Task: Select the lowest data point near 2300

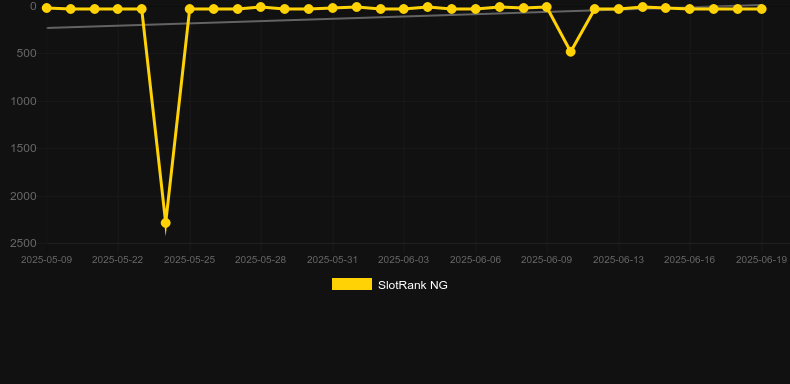Action: [x=165, y=223]
